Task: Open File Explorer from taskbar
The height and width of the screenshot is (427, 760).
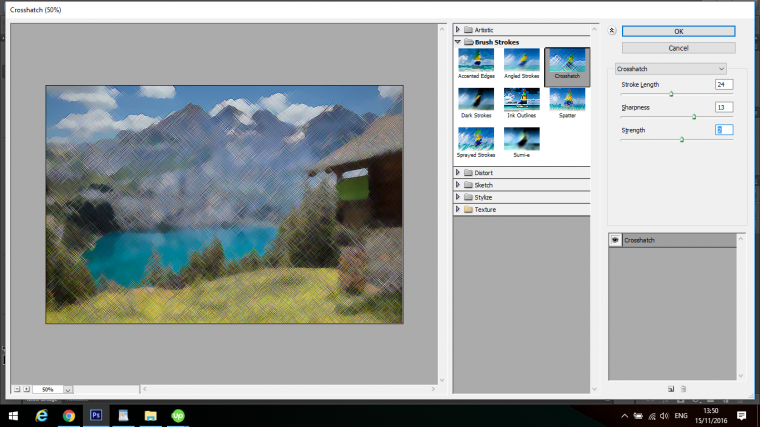Action: click(x=151, y=416)
